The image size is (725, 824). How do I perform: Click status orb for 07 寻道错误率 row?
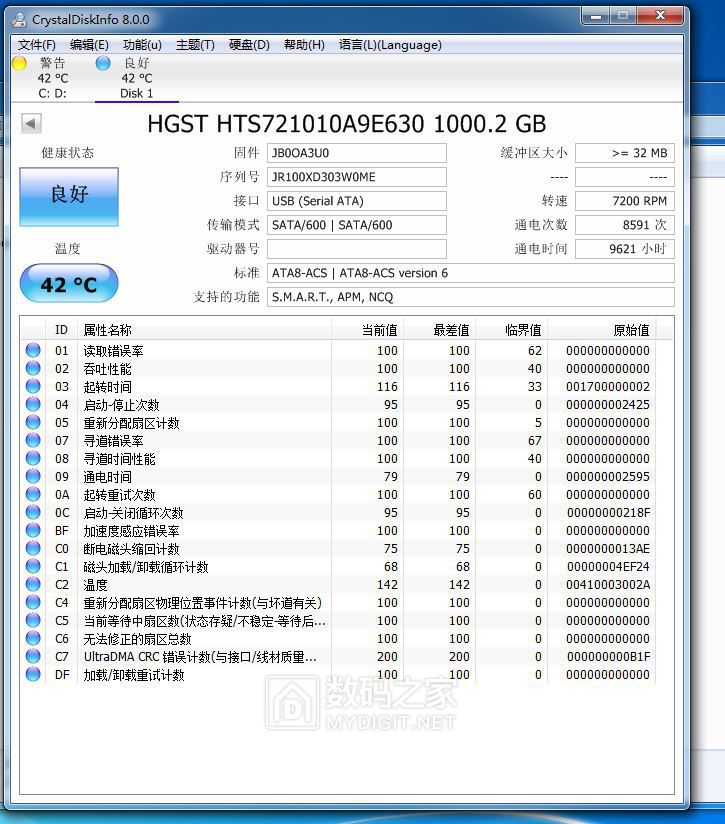click(33, 440)
